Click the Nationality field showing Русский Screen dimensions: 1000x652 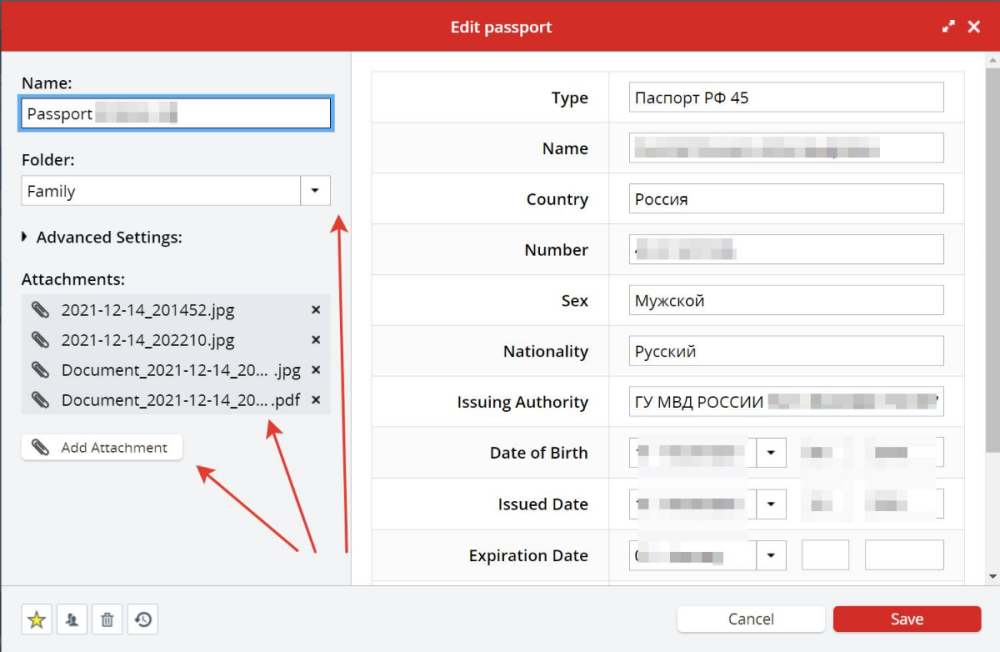click(x=786, y=351)
